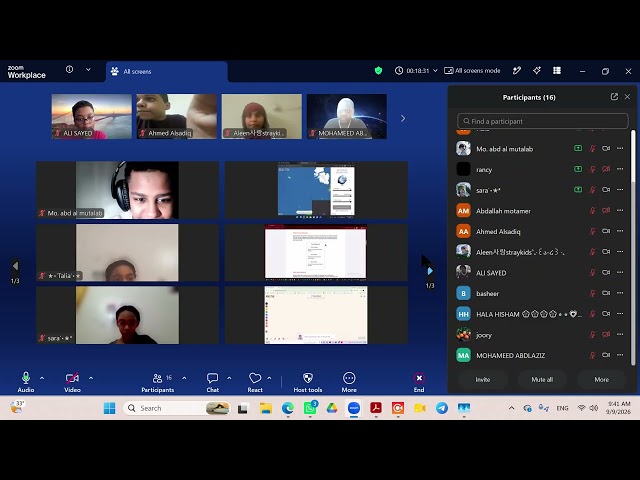The image size is (640, 480).
Task: Toggle camera for rancy
Action: click(606, 169)
